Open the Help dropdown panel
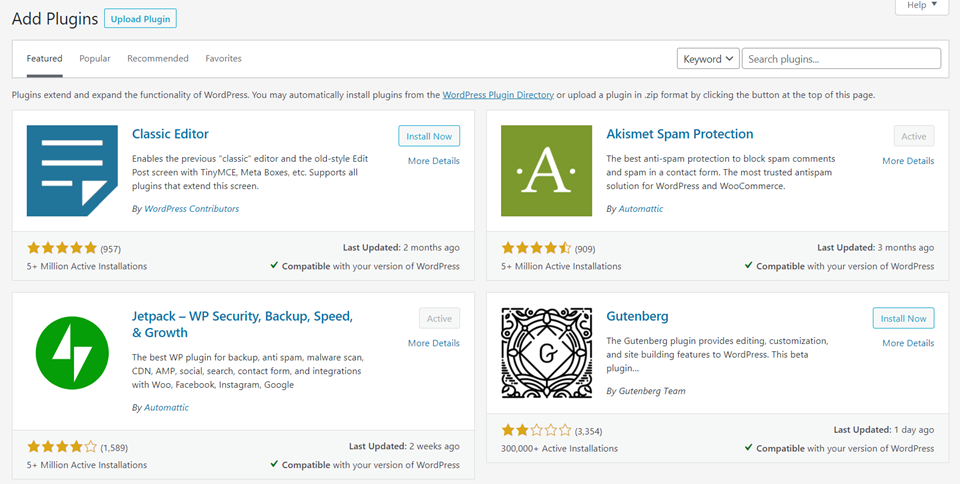Image resolution: width=960 pixels, height=484 pixels. [921, 6]
